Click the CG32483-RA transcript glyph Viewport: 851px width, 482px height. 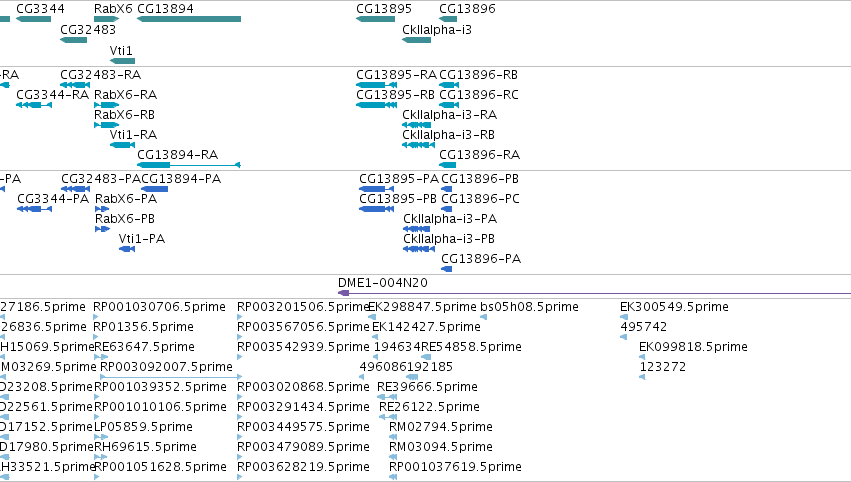coord(75,85)
